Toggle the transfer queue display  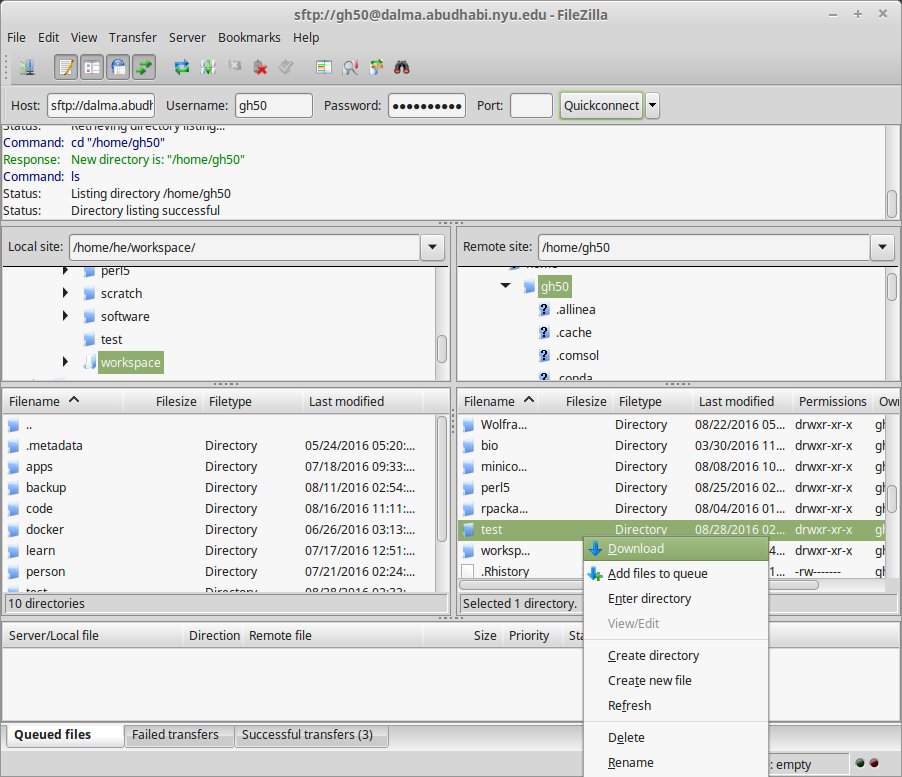click(144, 67)
